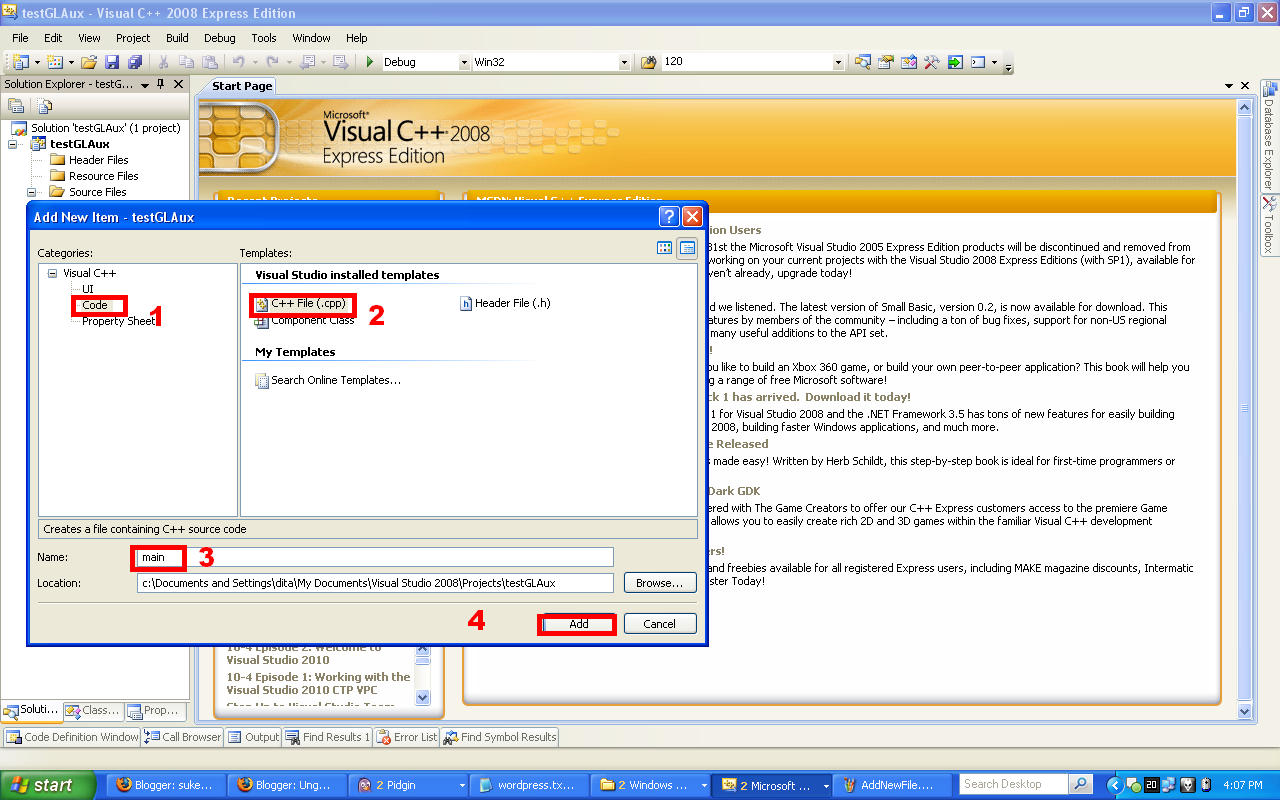This screenshot has width=1280, height=800.
Task: Open the wordpress.txt taskbar item
Action: (529, 785)
